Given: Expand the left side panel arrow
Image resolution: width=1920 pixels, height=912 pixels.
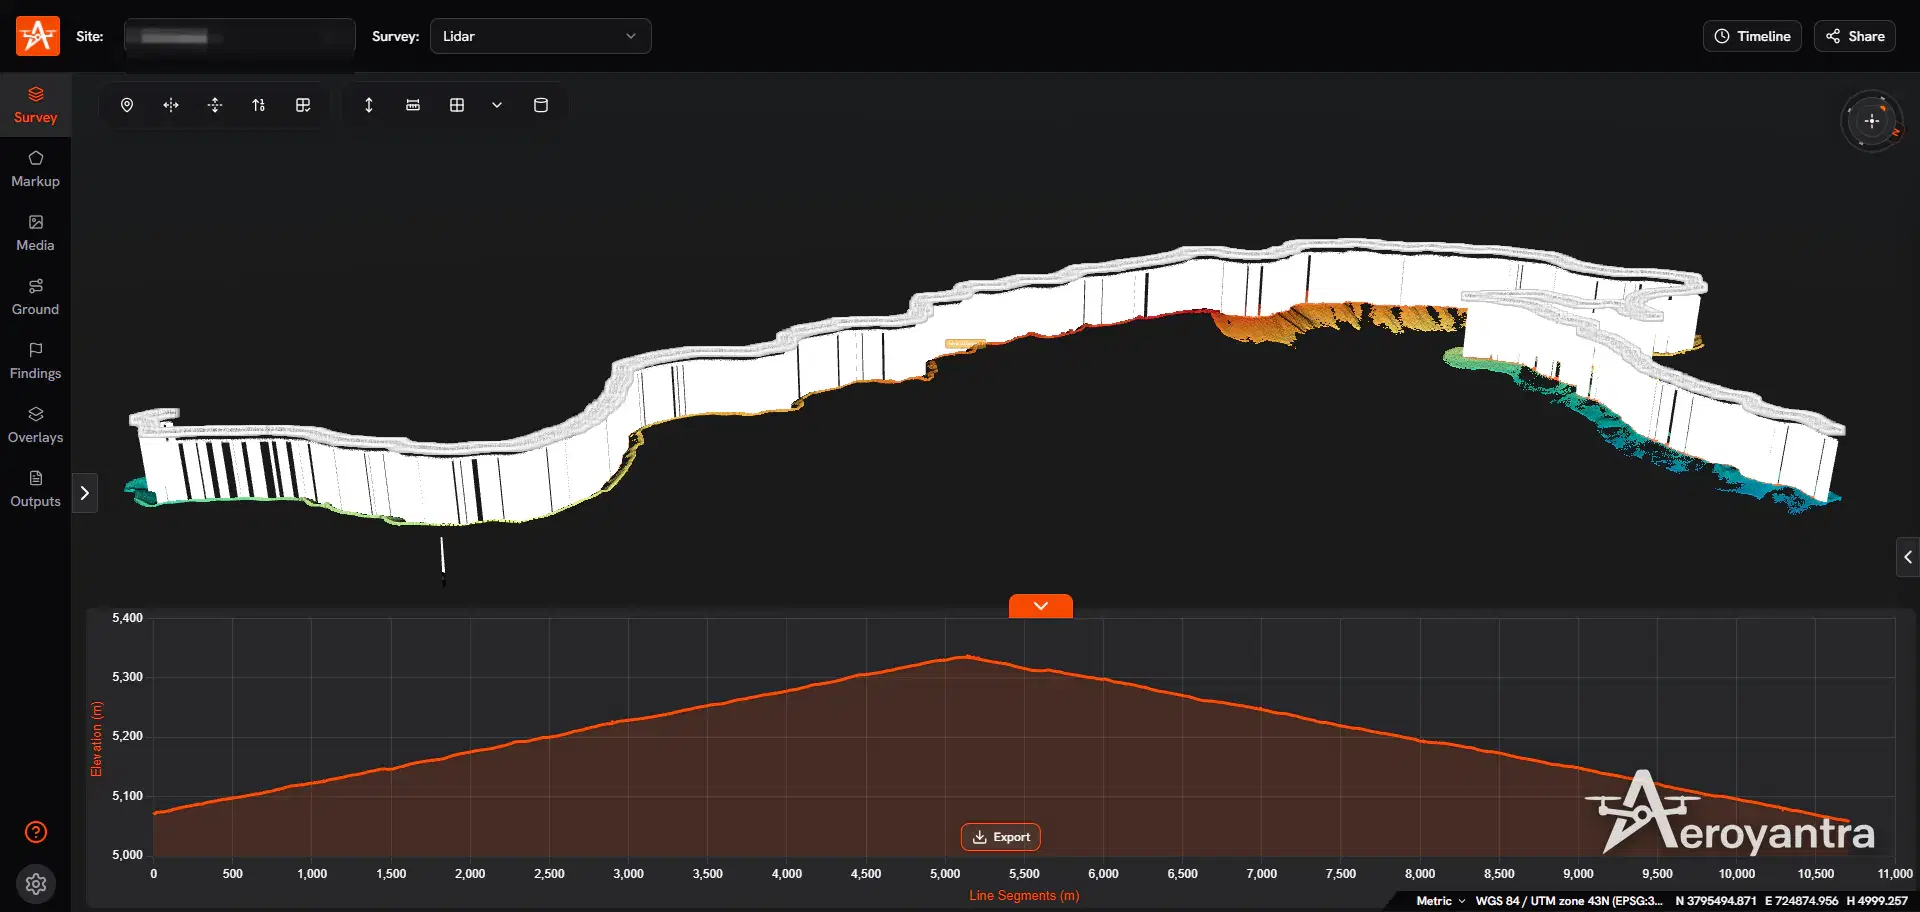Looking at the screenshot, I should pyautogui.click(x=85, y=493).
